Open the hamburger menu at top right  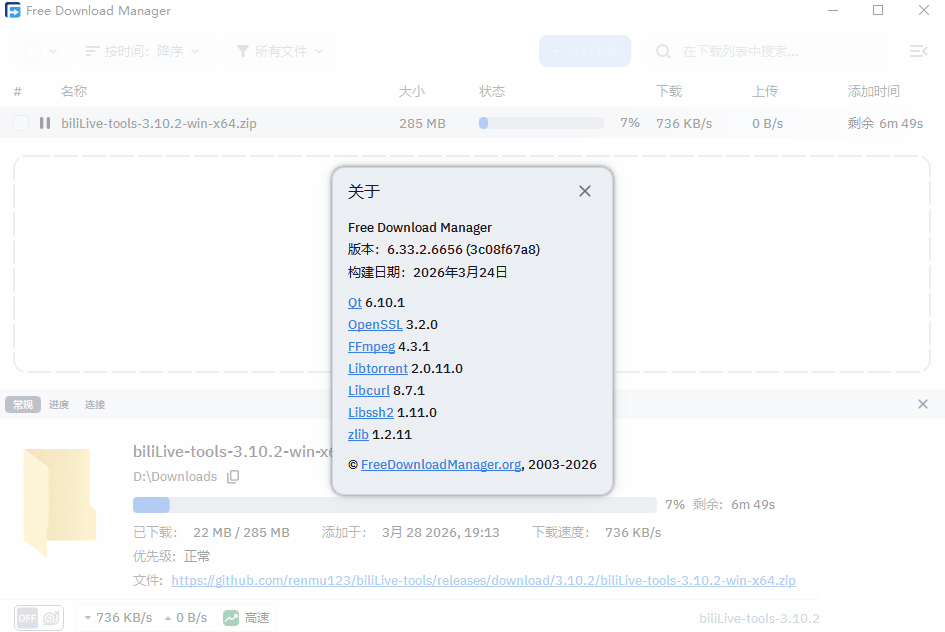917,51
